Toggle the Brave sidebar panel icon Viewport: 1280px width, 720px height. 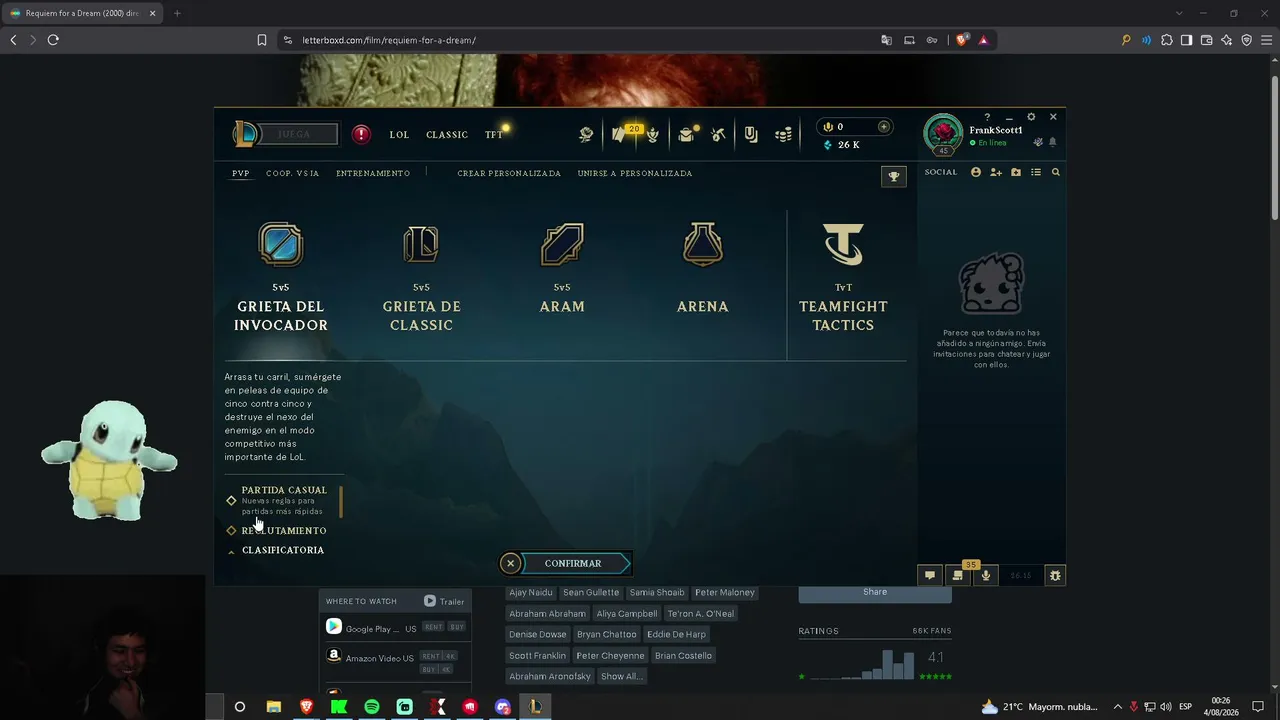point(1186,40)
